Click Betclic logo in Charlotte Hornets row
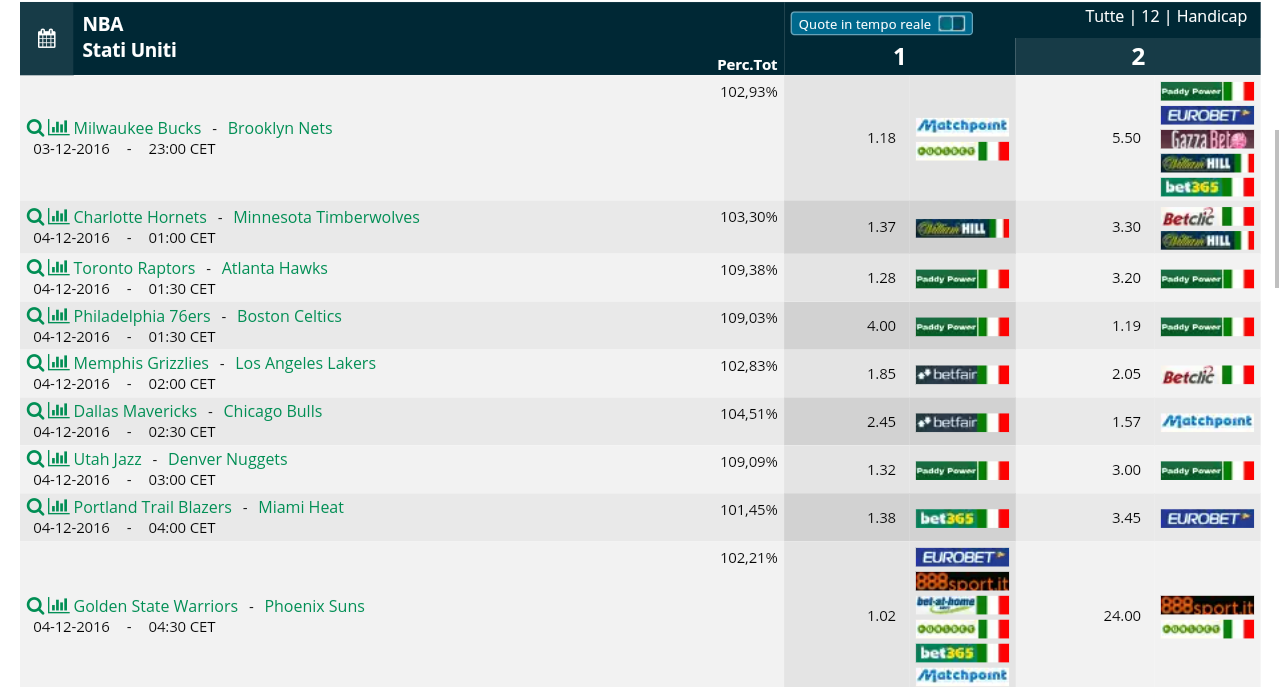Viewport: 1279px width, 687px height. click(1207, 217)
